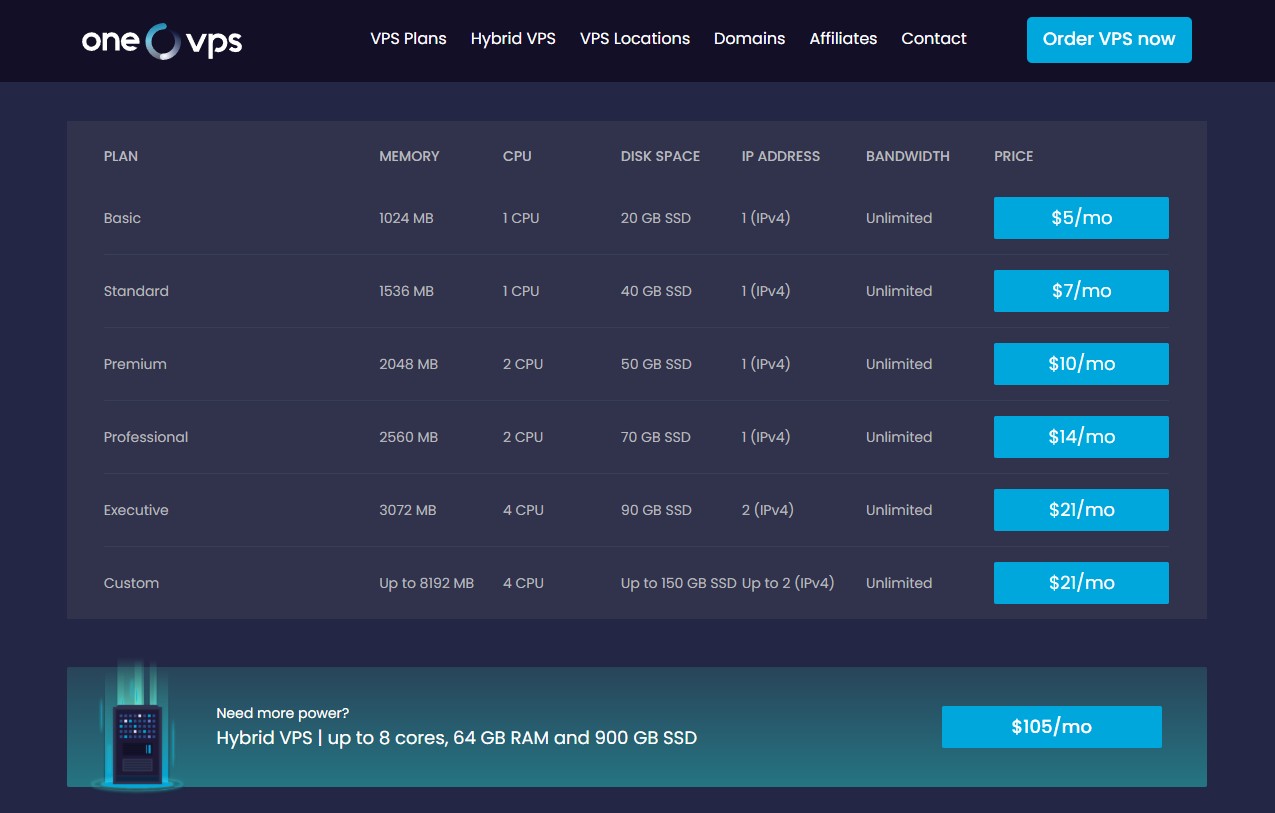This screenshot has height=813, width=1275.
Task: Click the 2560 MB memory value
Action: click(409, 437)
